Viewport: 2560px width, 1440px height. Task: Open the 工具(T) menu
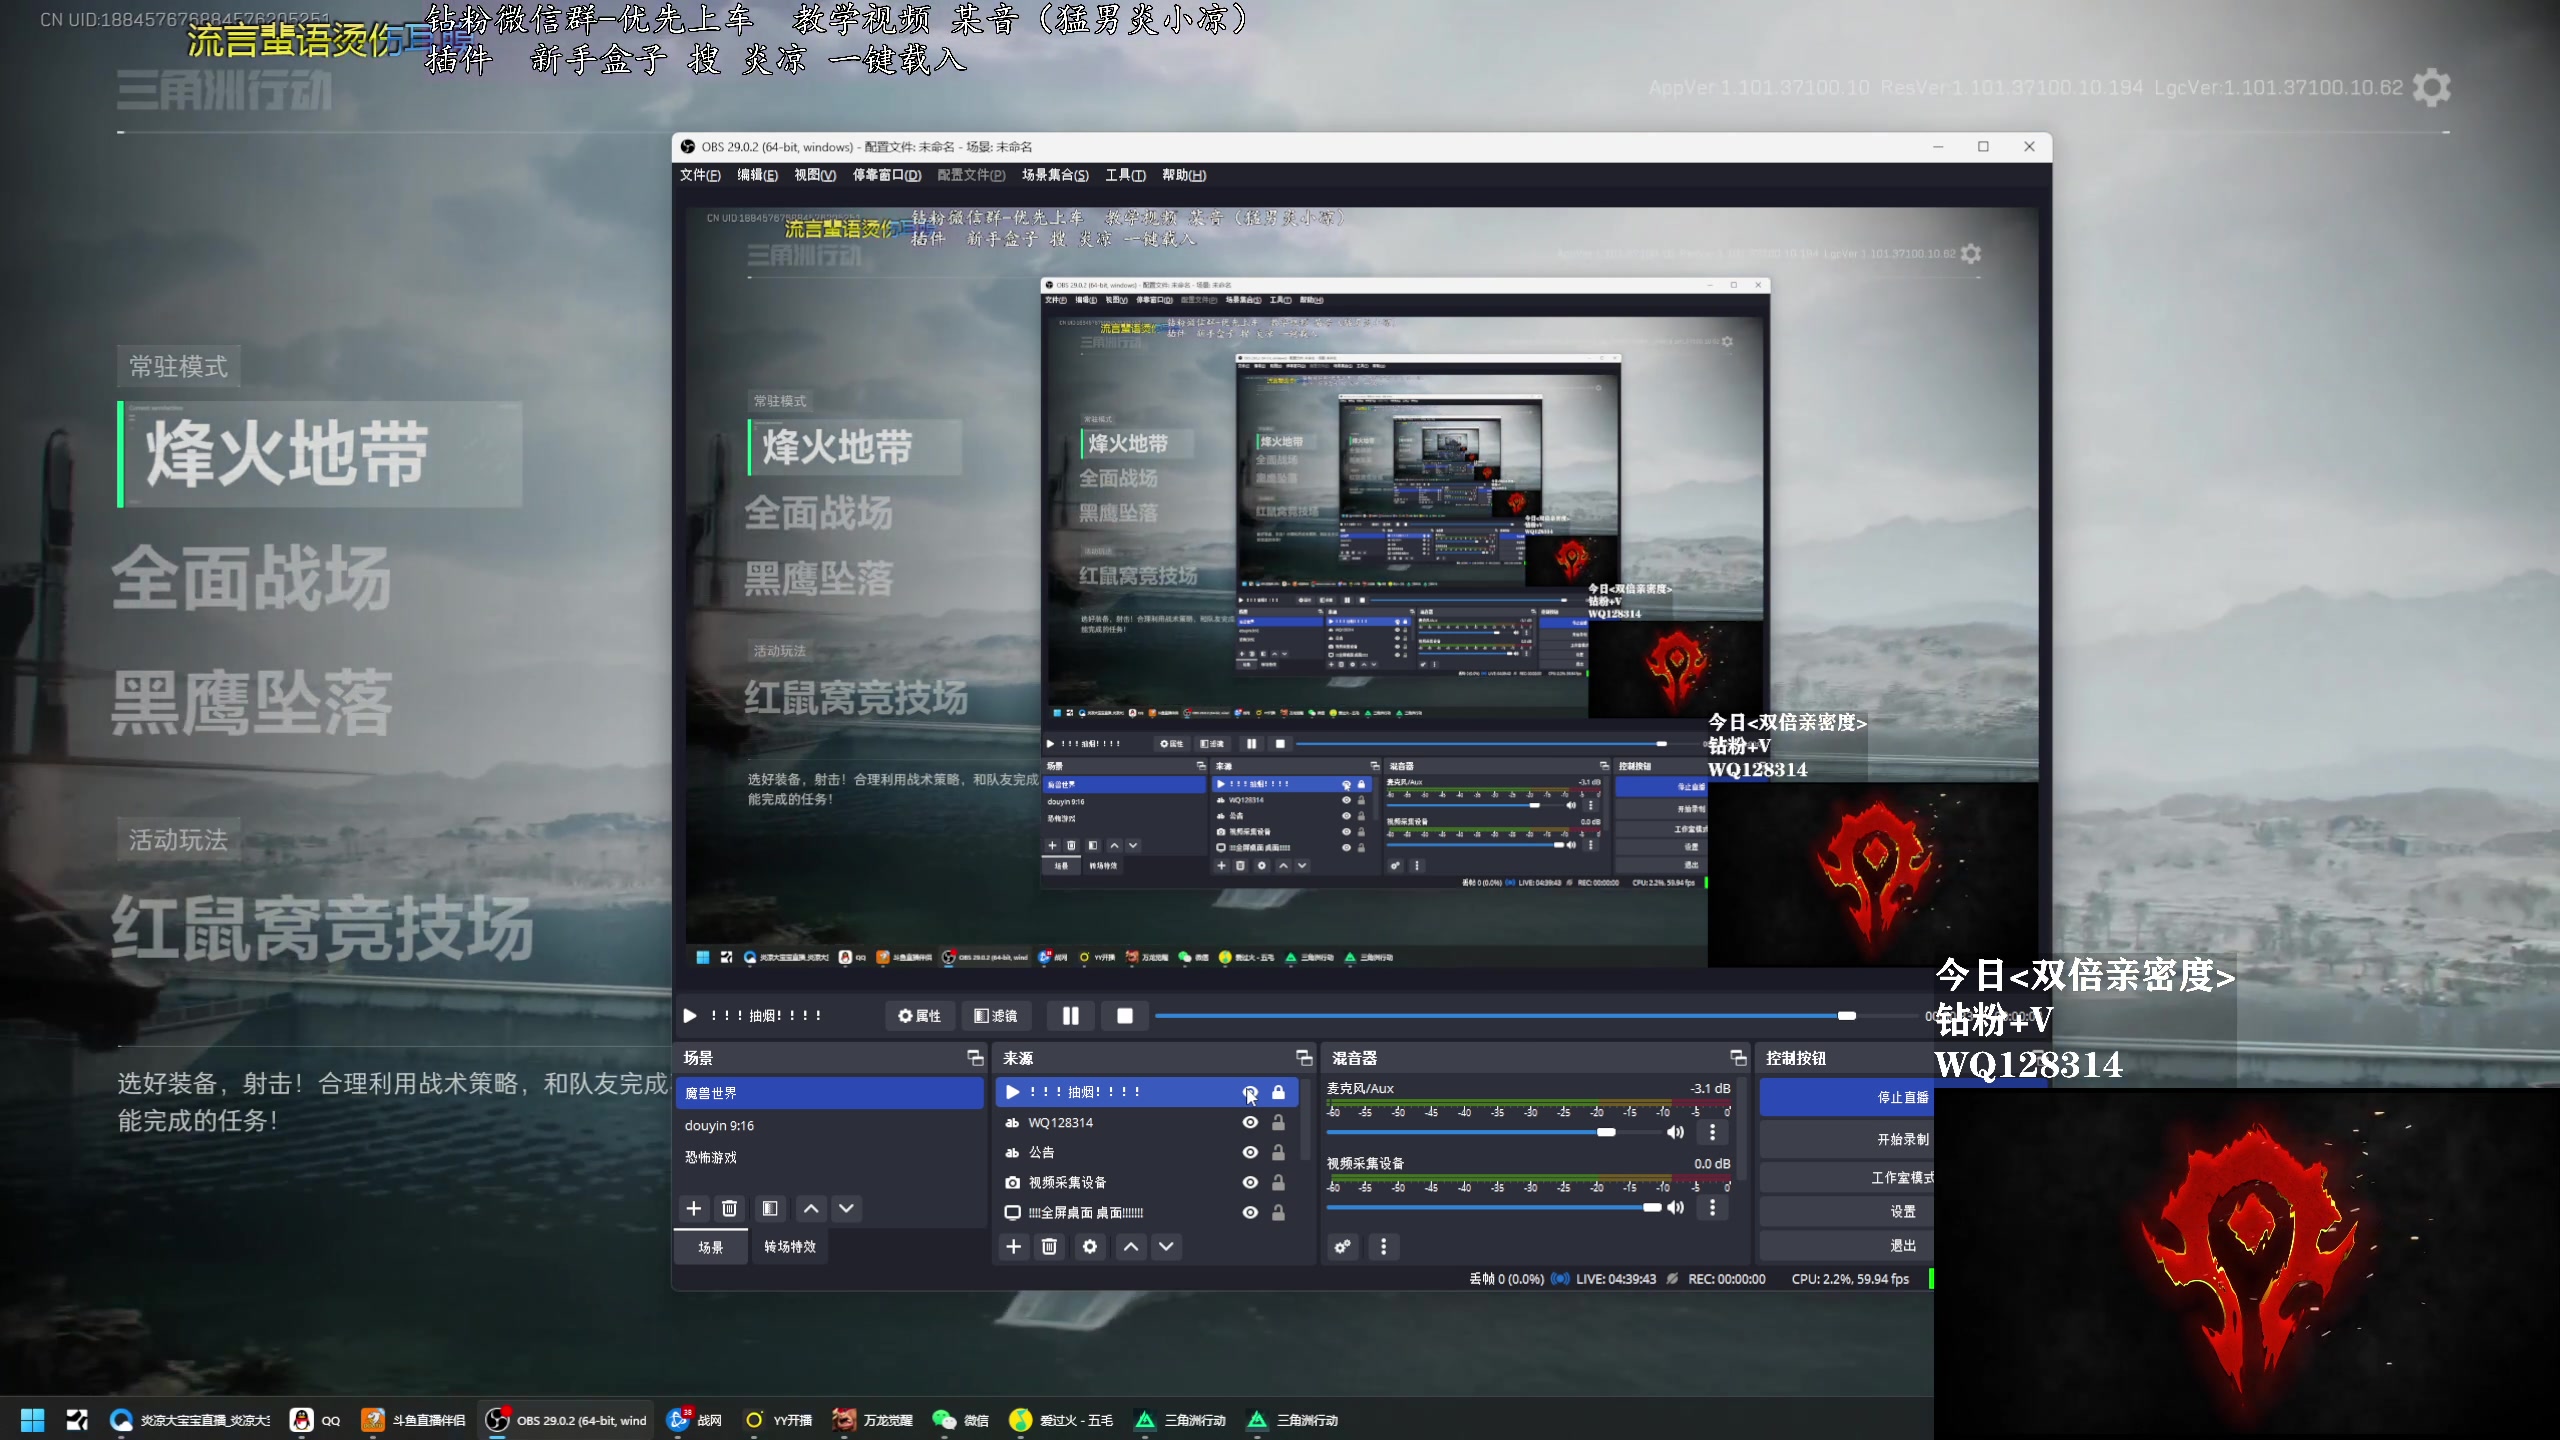click(1125, 175)
